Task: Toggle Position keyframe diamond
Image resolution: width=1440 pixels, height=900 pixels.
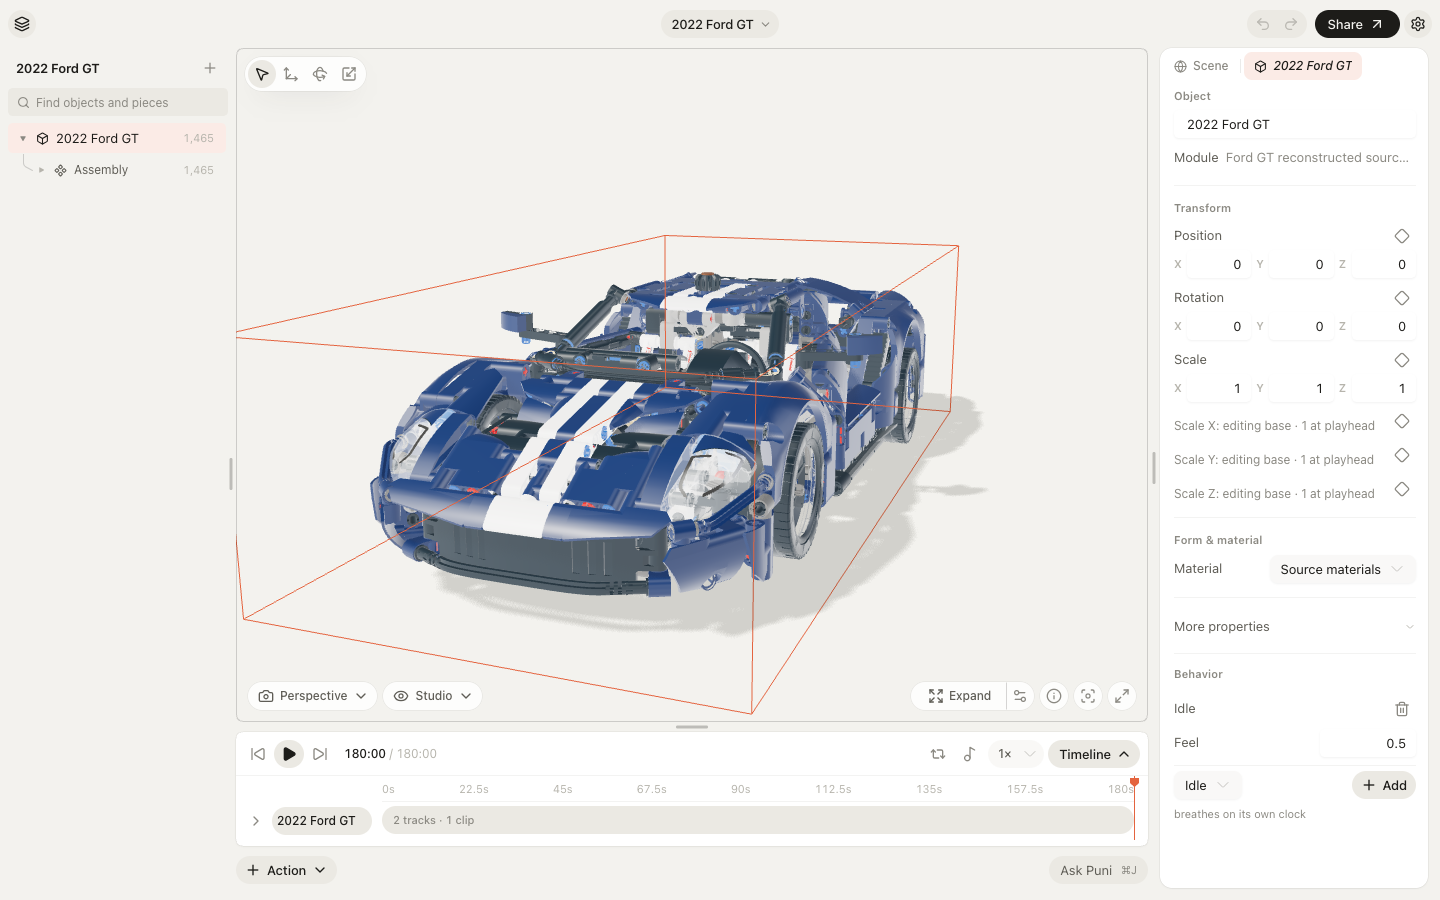Action: pyautogui.click(x=1402, y=236)
